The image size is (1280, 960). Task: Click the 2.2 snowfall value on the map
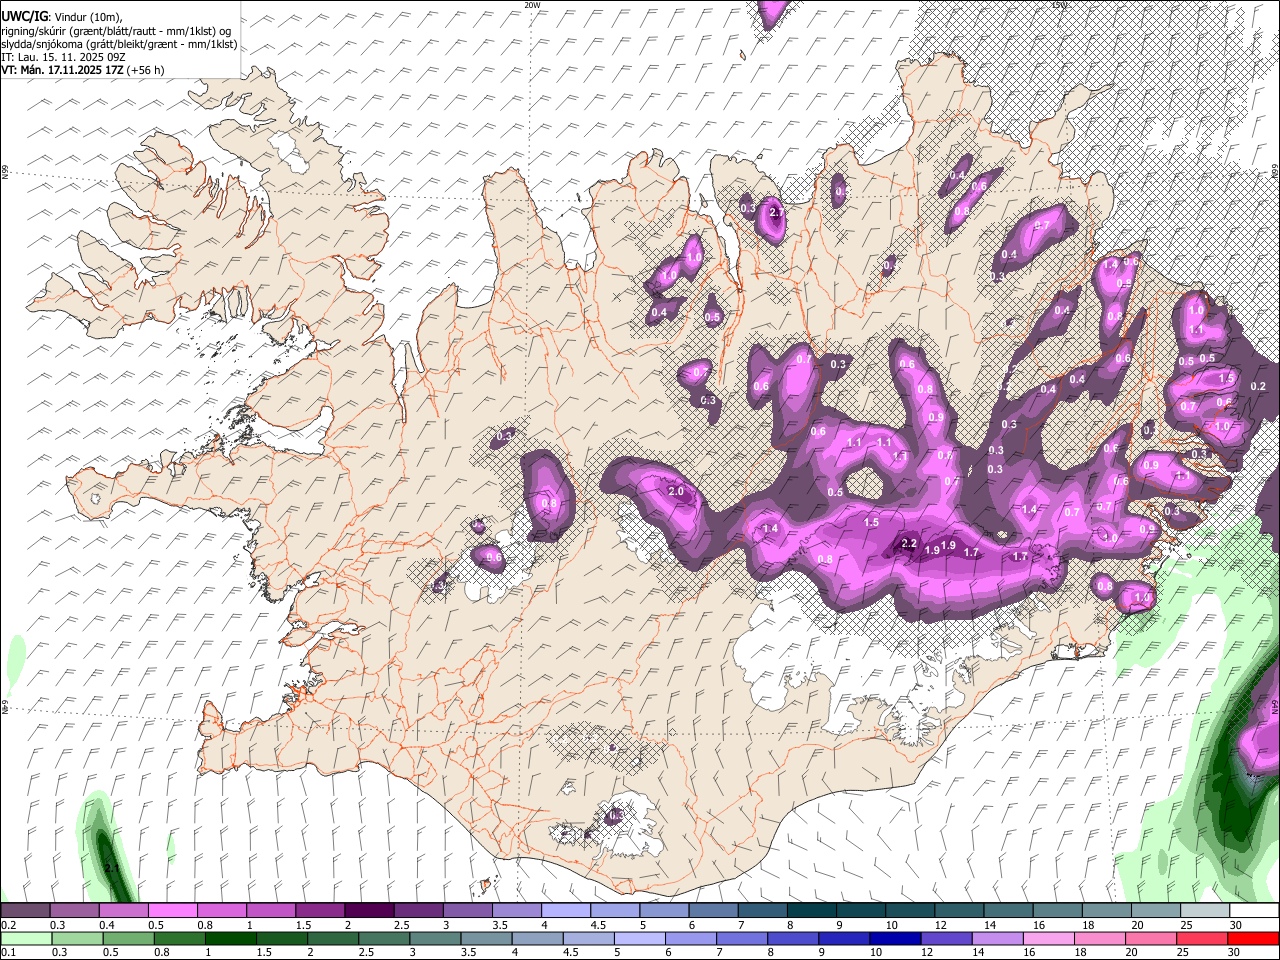(x=909, y=544)
